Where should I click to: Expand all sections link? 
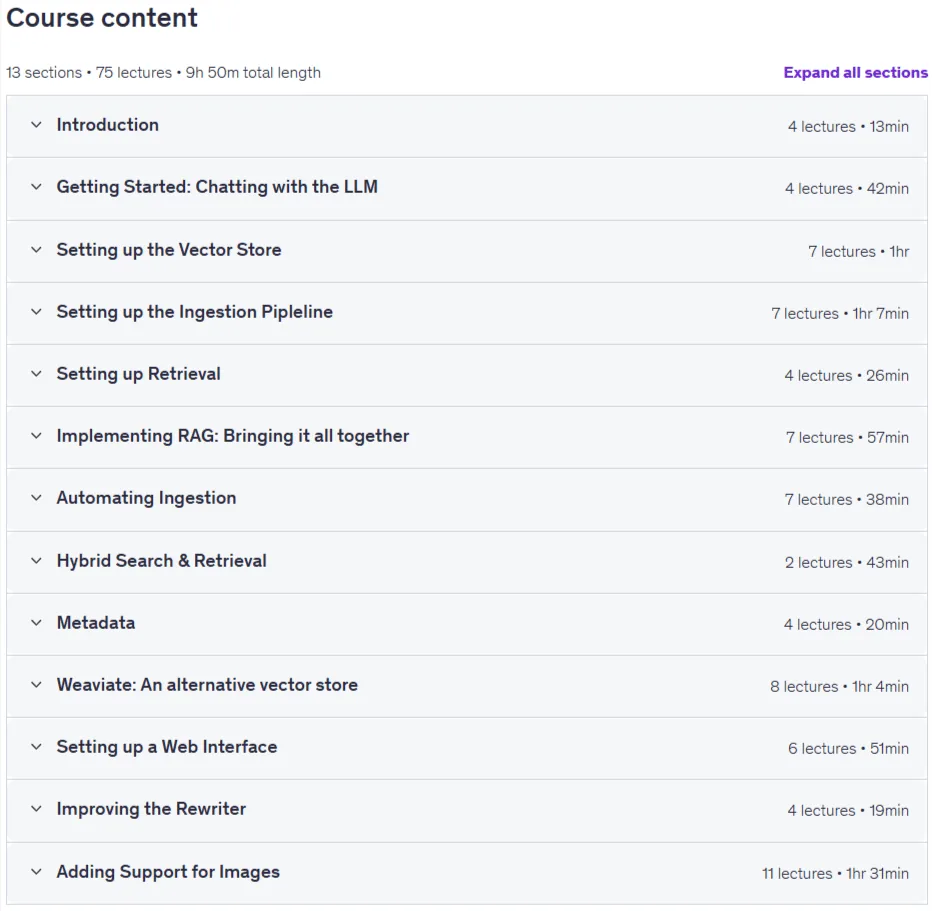(x=855, y=72)
